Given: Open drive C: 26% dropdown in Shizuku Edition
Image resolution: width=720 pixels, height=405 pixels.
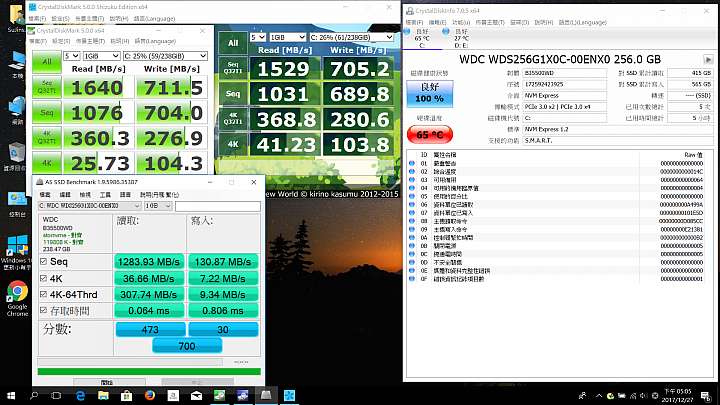Looking at the screenshot, I should (352, 37).
